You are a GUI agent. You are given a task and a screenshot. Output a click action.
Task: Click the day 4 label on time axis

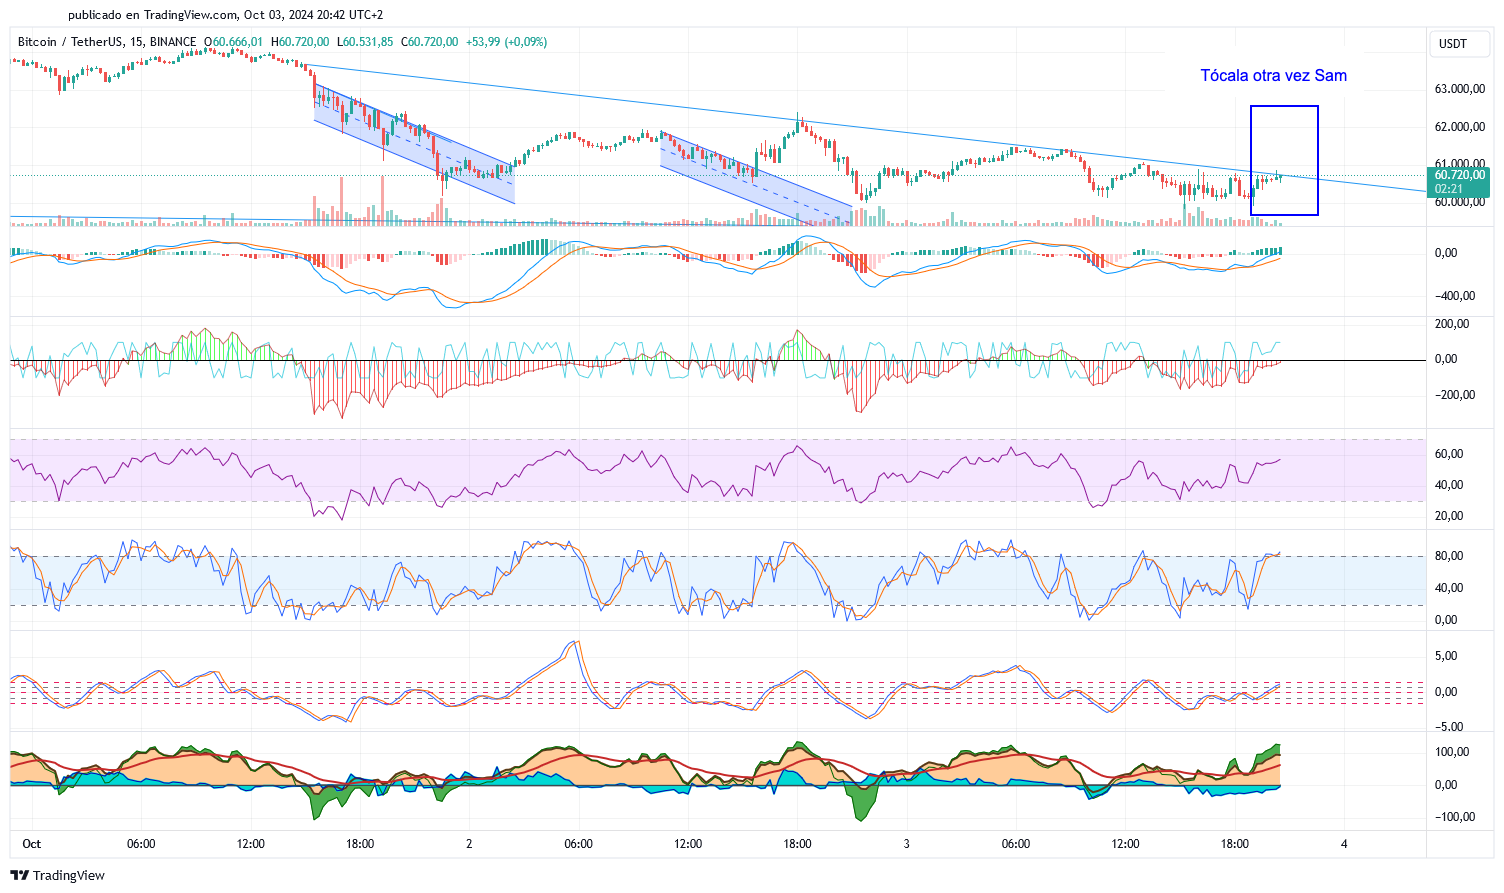click(1344, 844)
